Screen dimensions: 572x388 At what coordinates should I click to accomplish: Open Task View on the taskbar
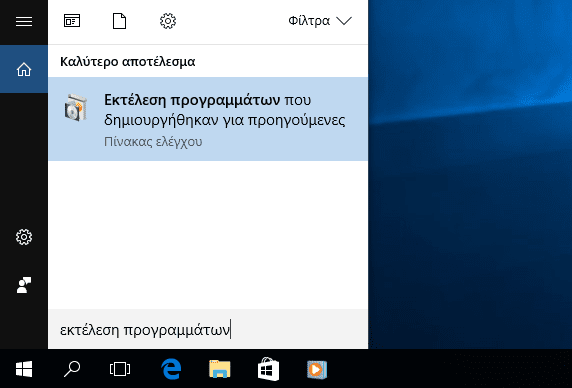[120, 369]
